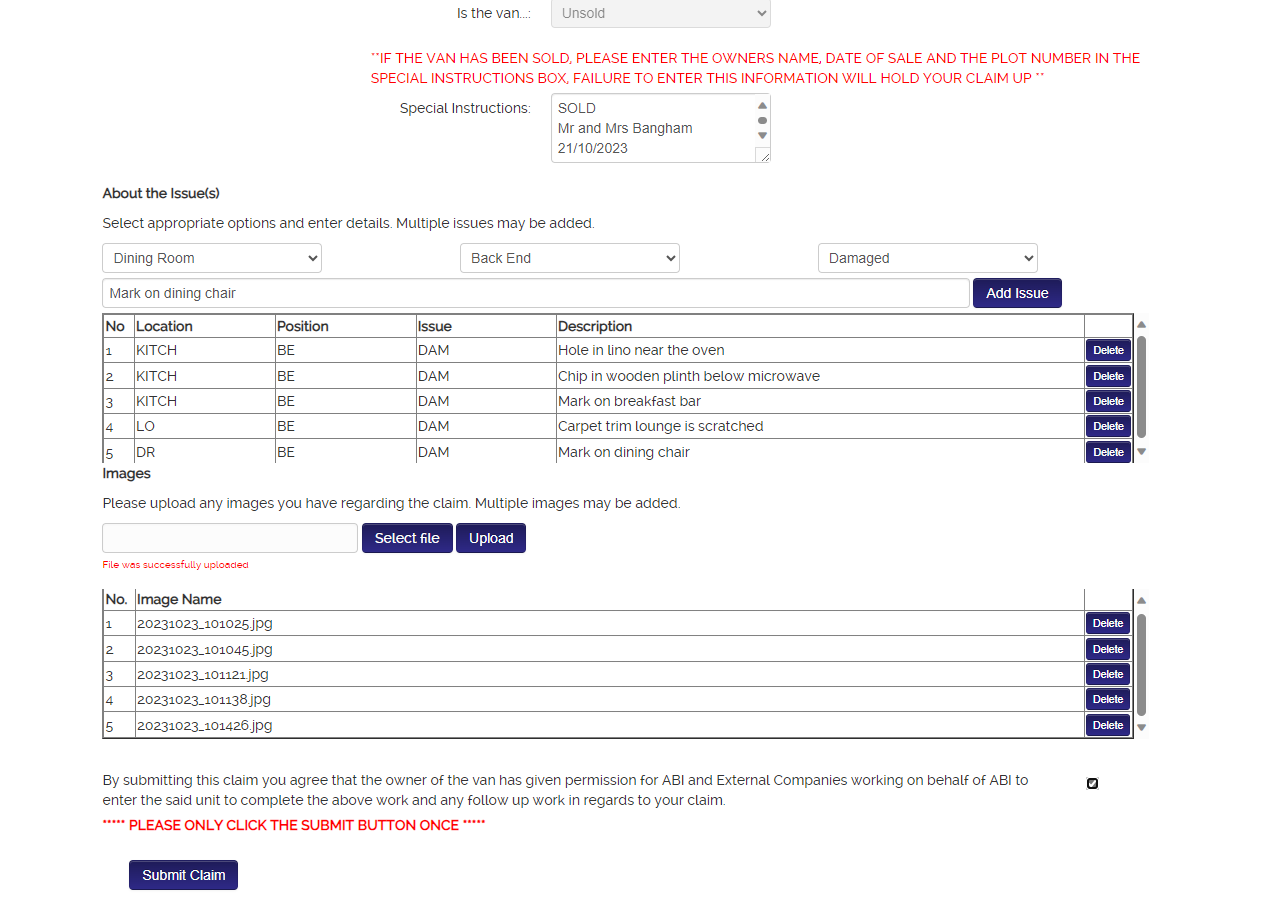
Task: Click inside the Special Instructions text box
Action: (650, 128)
